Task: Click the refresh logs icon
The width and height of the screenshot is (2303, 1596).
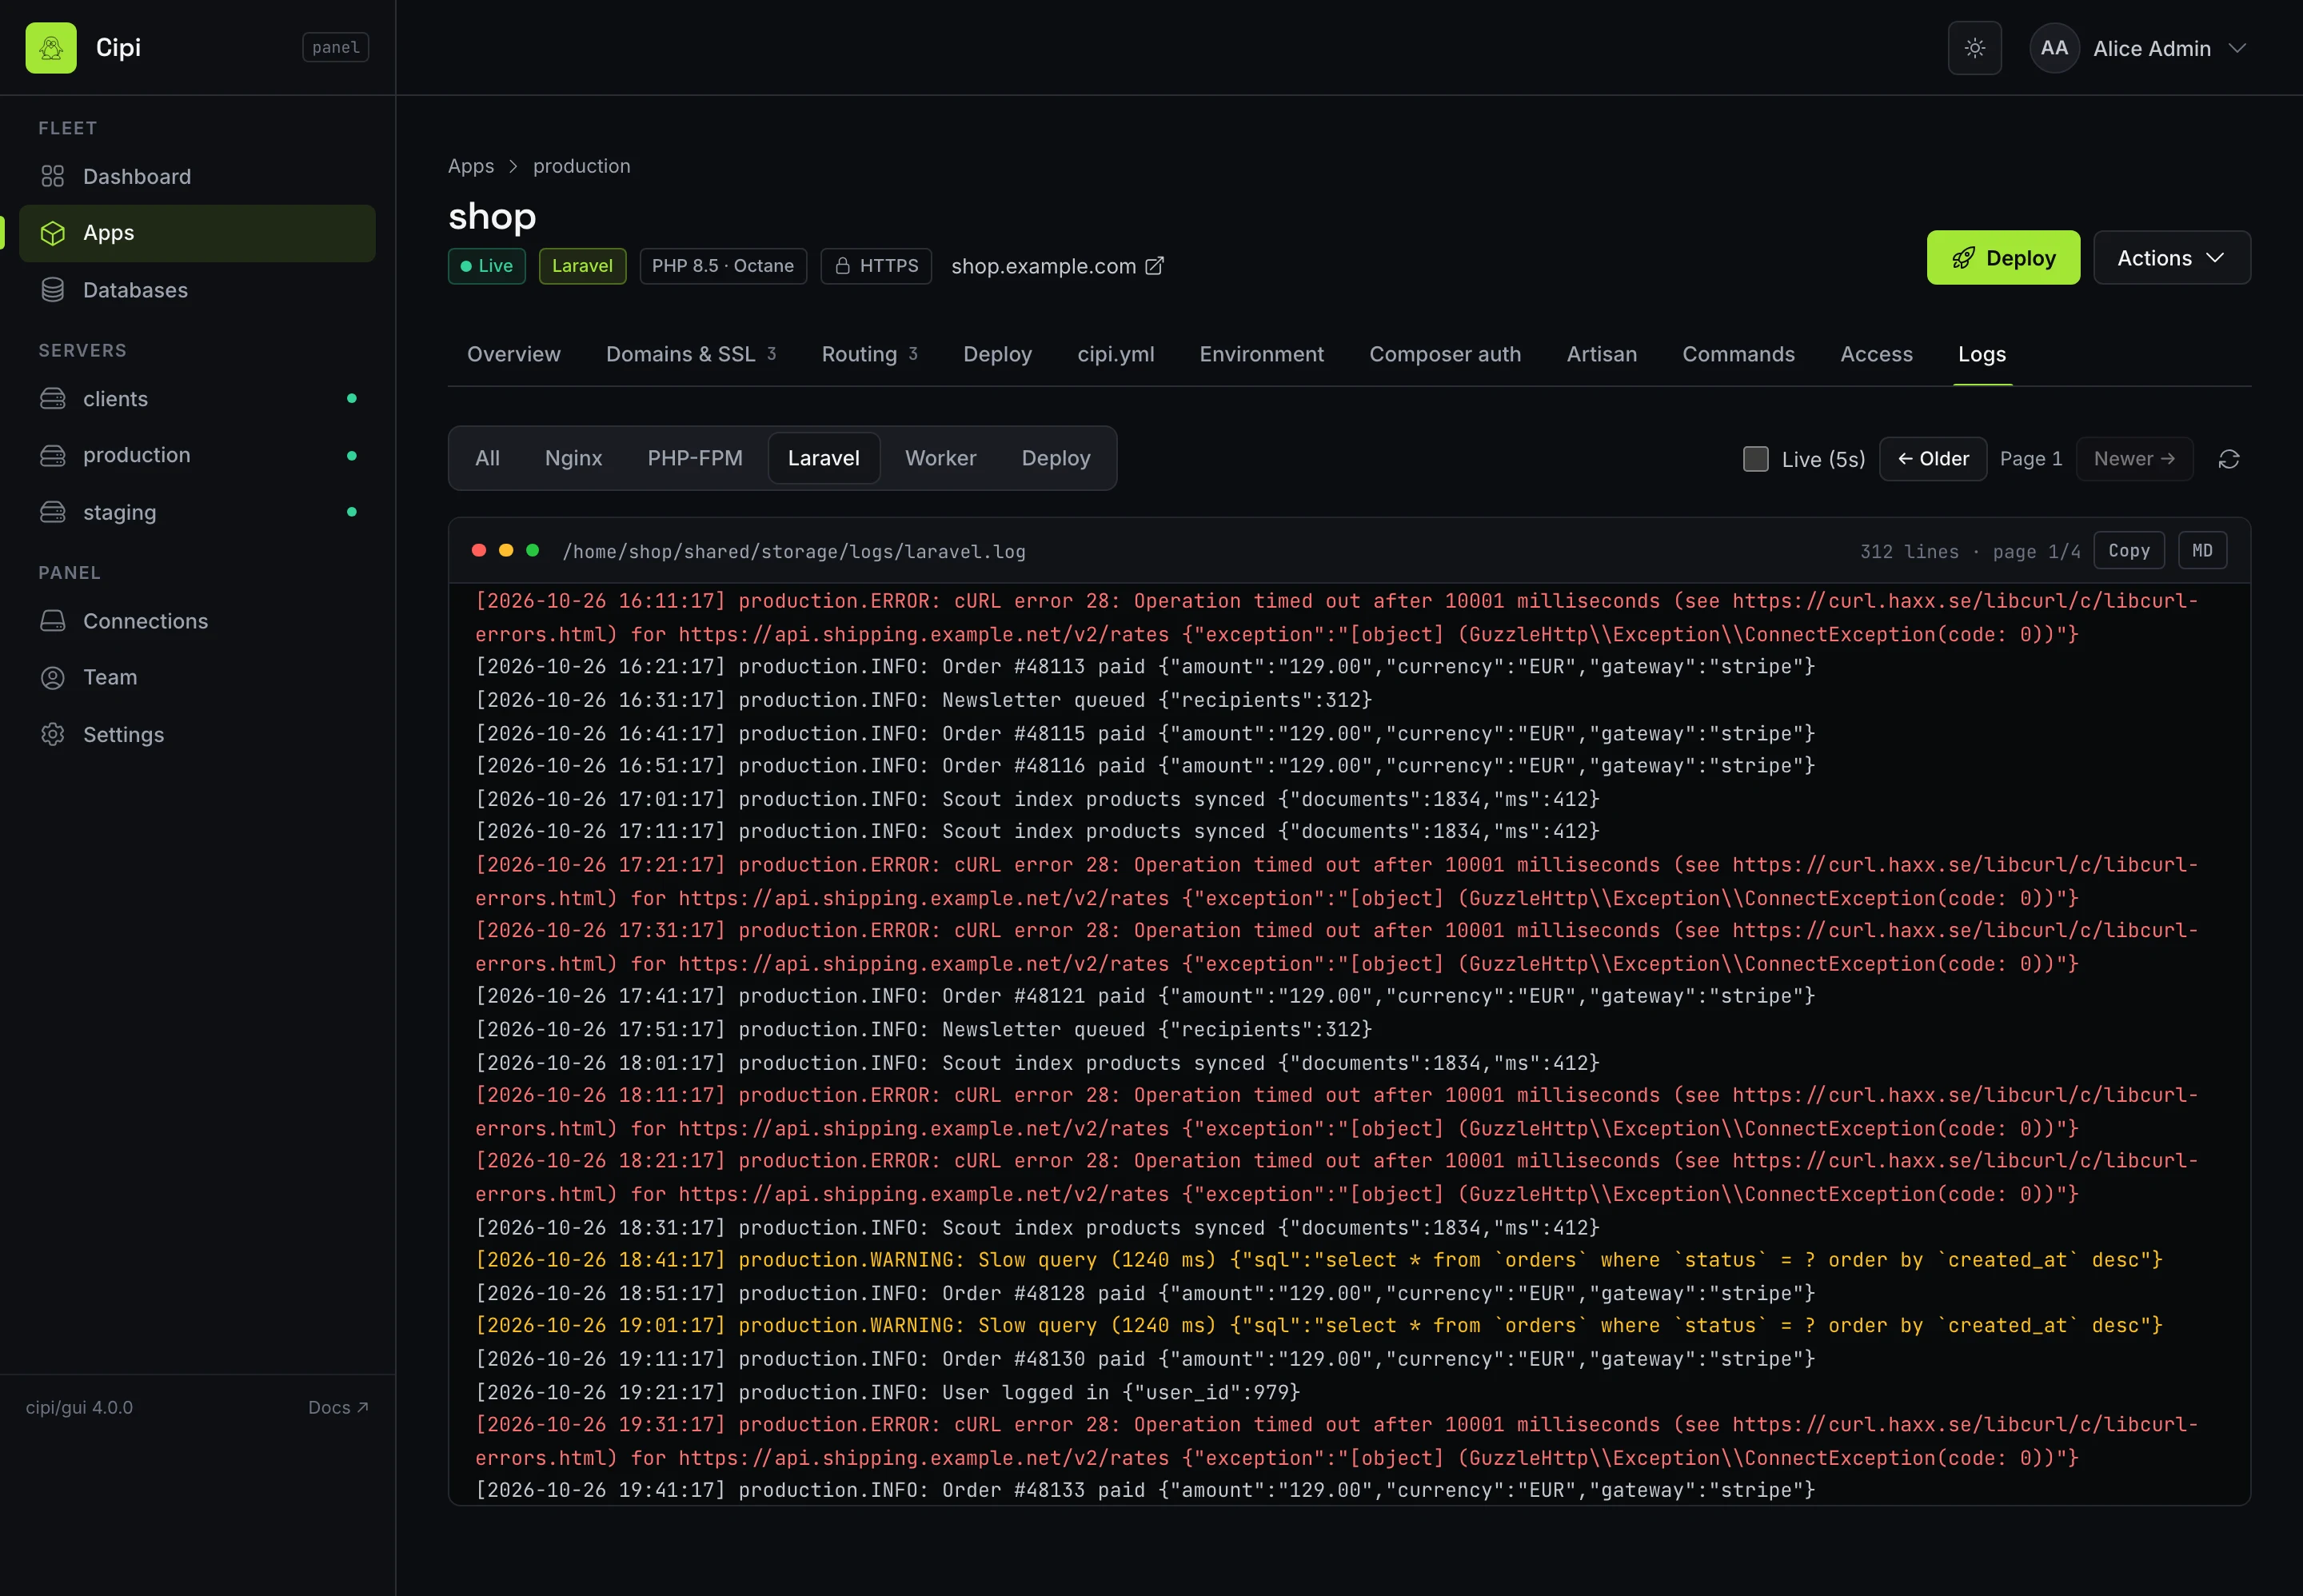Action: (x=2228, y=459)
